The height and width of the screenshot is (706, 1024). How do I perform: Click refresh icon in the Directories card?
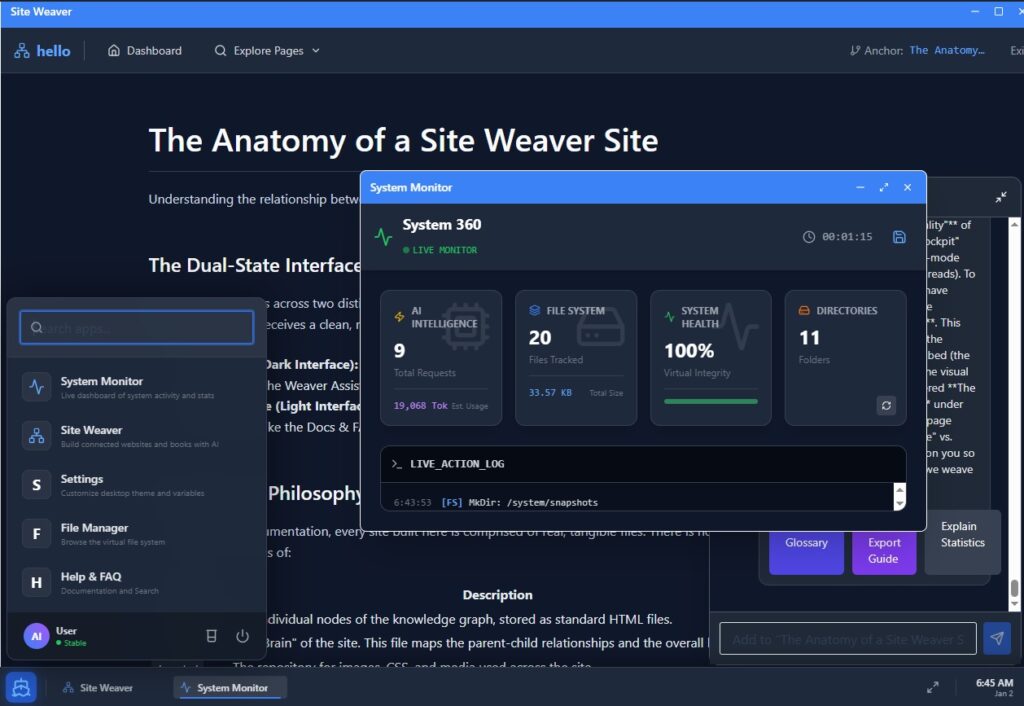tap(885, 405)
